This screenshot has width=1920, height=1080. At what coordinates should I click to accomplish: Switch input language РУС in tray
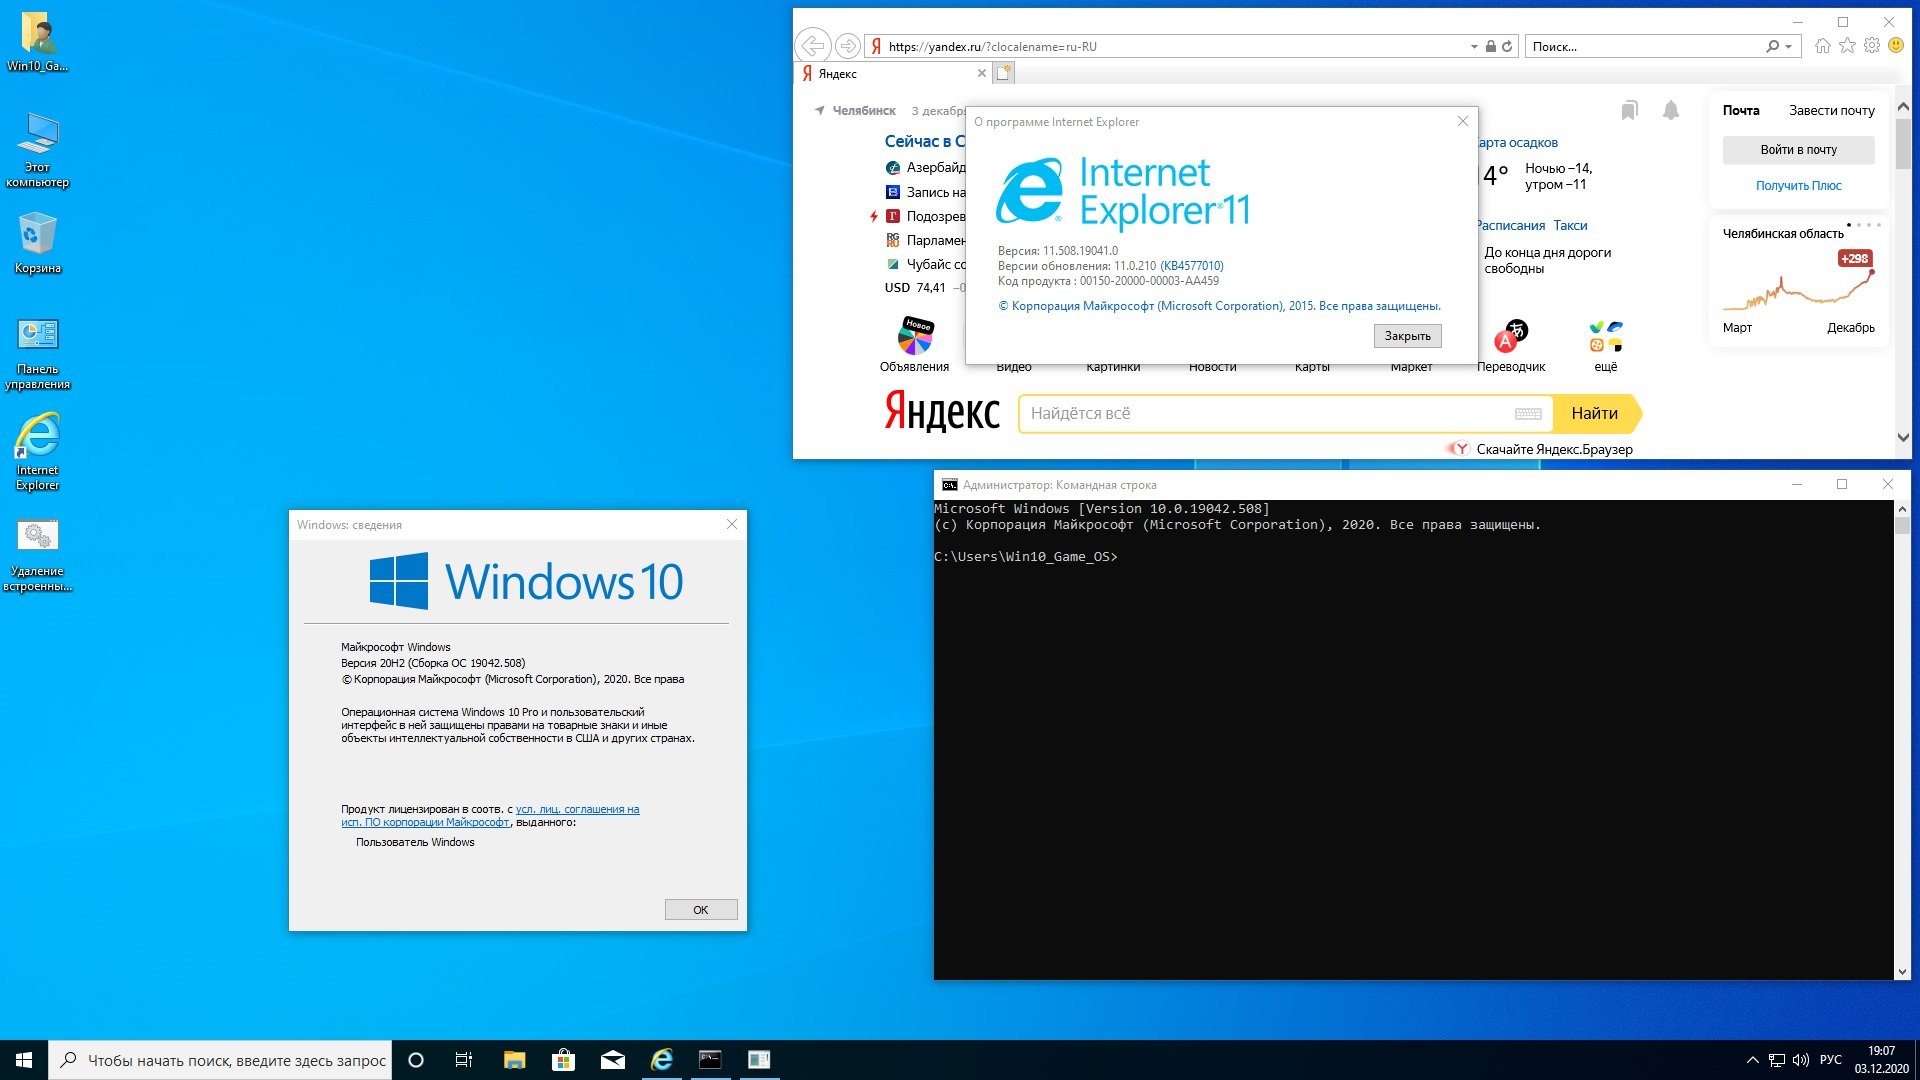point(1831,1060)
